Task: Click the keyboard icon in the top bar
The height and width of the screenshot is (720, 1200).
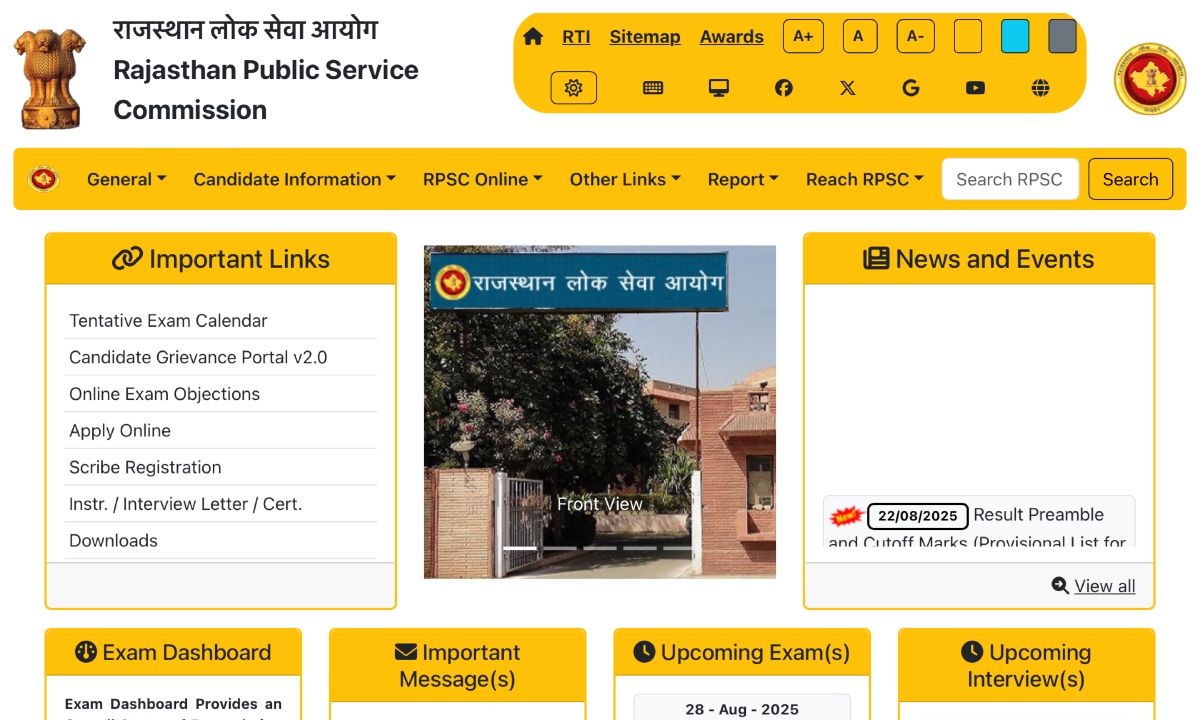Action: (x=653, y=88)
